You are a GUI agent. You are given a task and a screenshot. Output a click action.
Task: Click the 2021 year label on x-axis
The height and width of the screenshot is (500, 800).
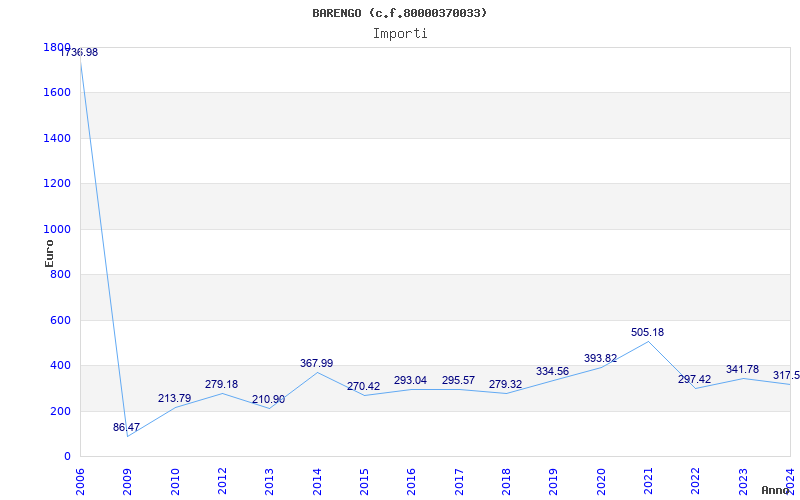(x=648, y=482)
